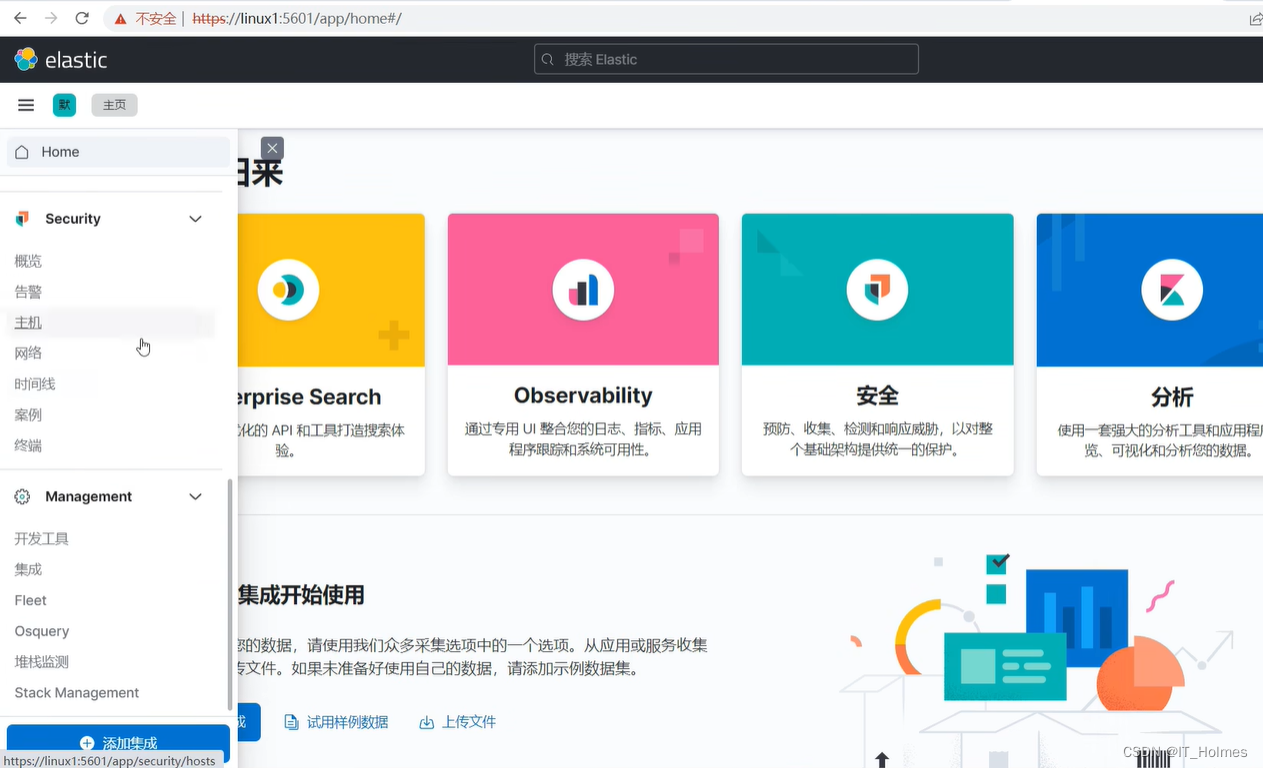Open the Enterprise Search card title
The height and width of the screenshot is (768, 1263).
point(310,397)
